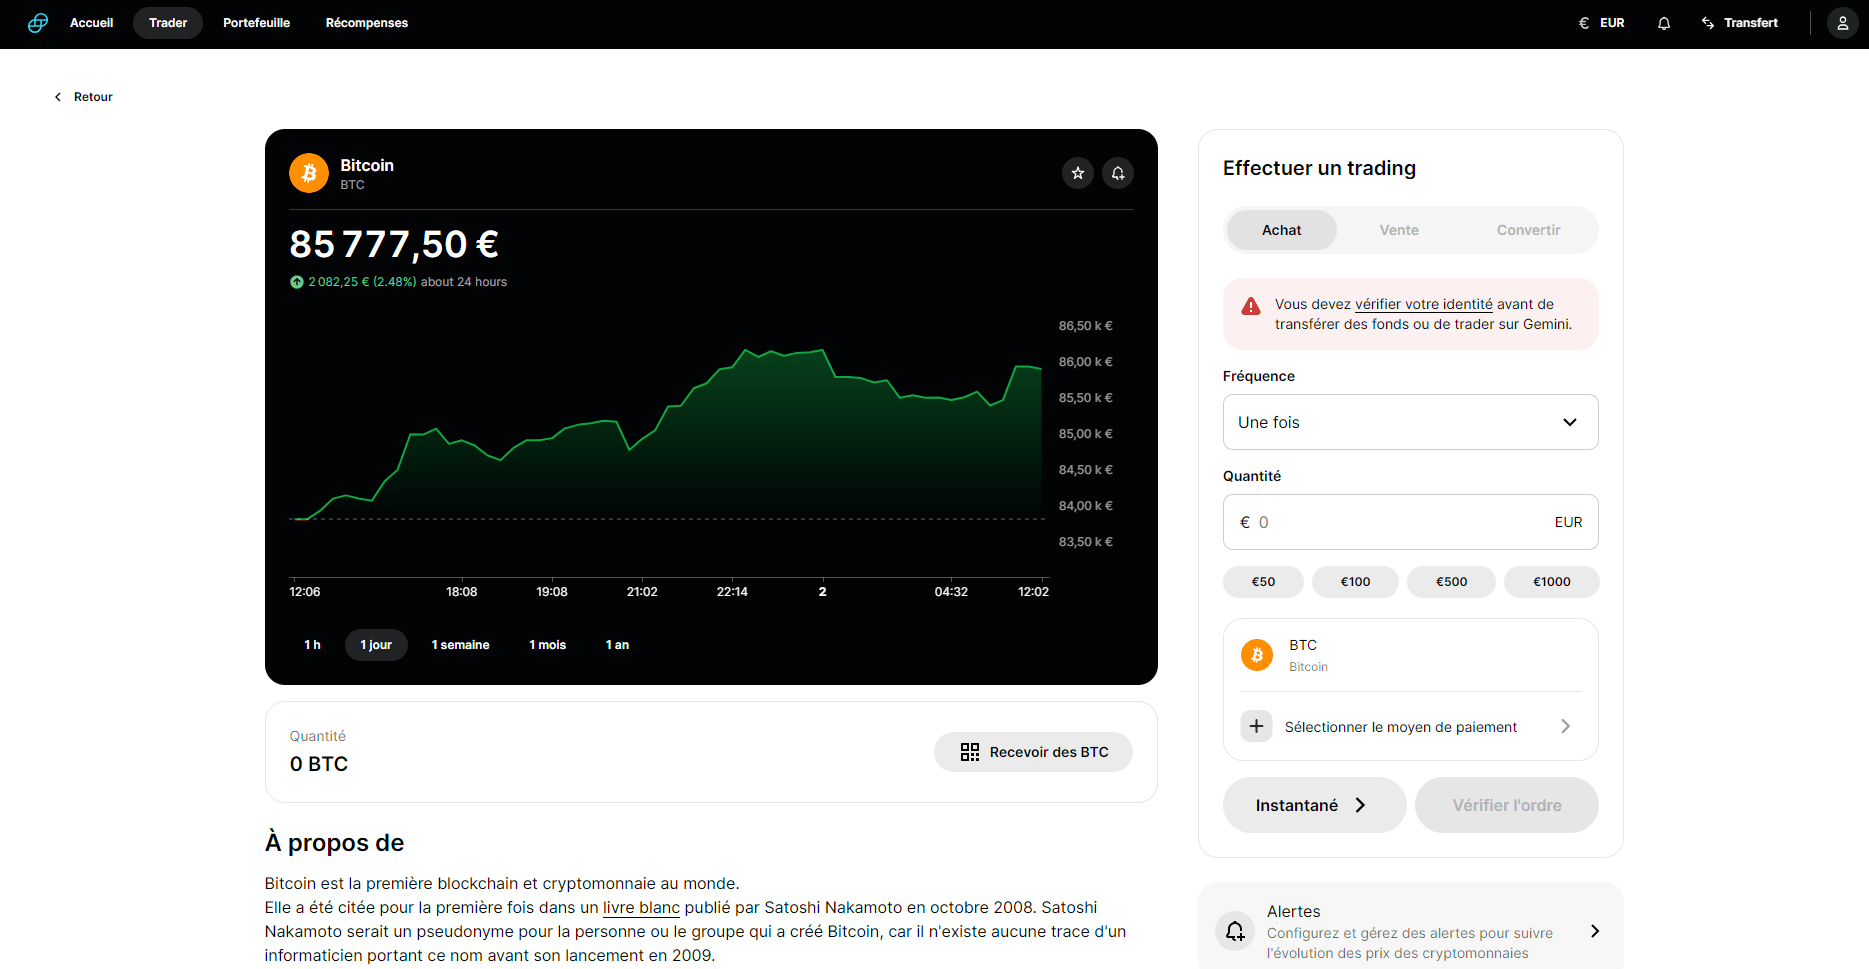Open the 'vérifier votre identité' link
The image size is (1869, 969).
click(1423, 304)
